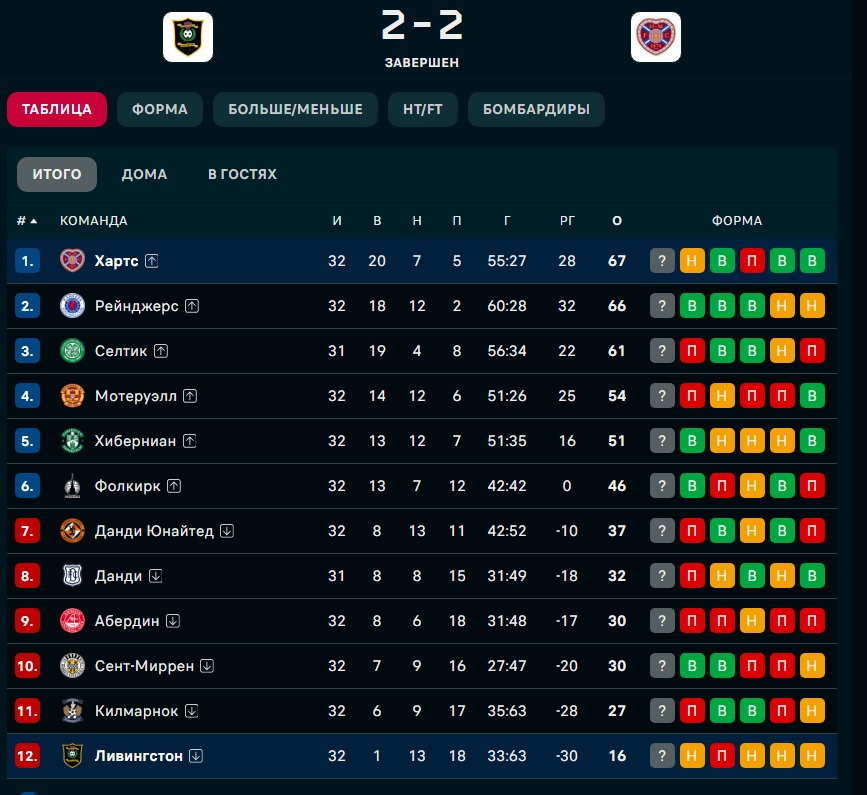867x795 pixels.
Task: Switch table to В ГОСТЯХ filter
Action: [x=242, y=174]
